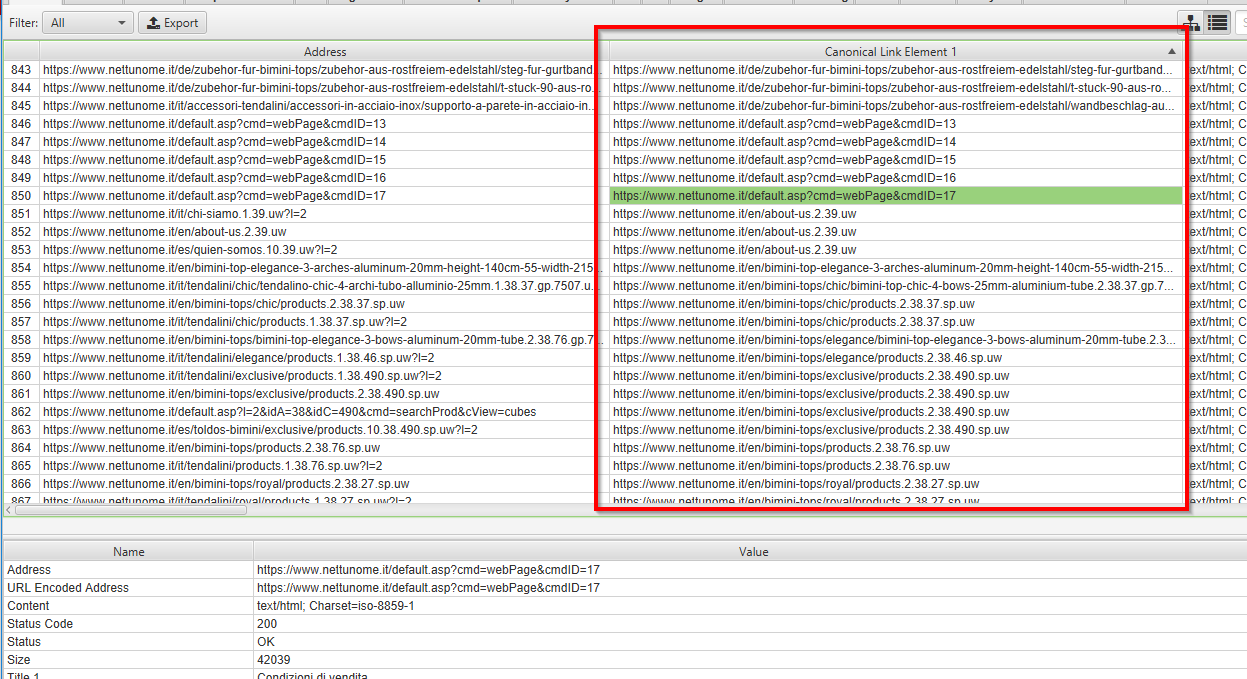Click value text/html; Charset=iso-8859-1
Viewport: 1247px width, 679px height.
(x=335, y=606)
